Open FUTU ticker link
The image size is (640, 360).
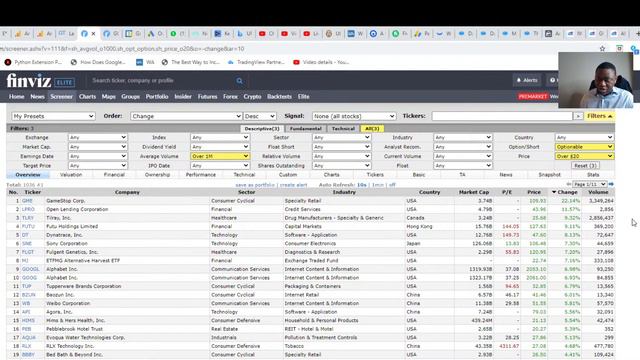(28, 227)
